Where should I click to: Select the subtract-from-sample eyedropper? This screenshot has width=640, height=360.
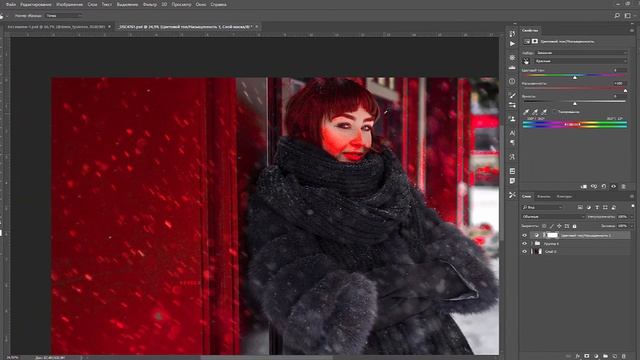(x=544, y=111)
